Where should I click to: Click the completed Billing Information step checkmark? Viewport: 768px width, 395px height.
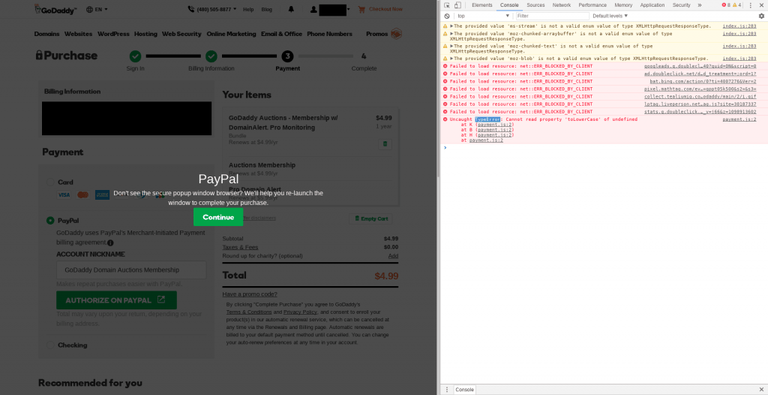click(212, 56)
